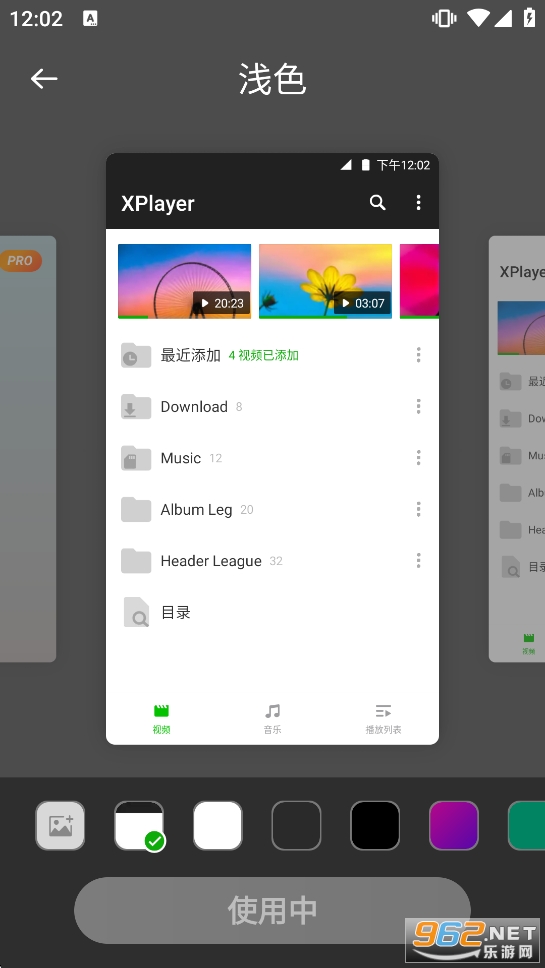Tap the 使用中 button
The height and width of the screenshot is (968, 545).
point(272,910)
